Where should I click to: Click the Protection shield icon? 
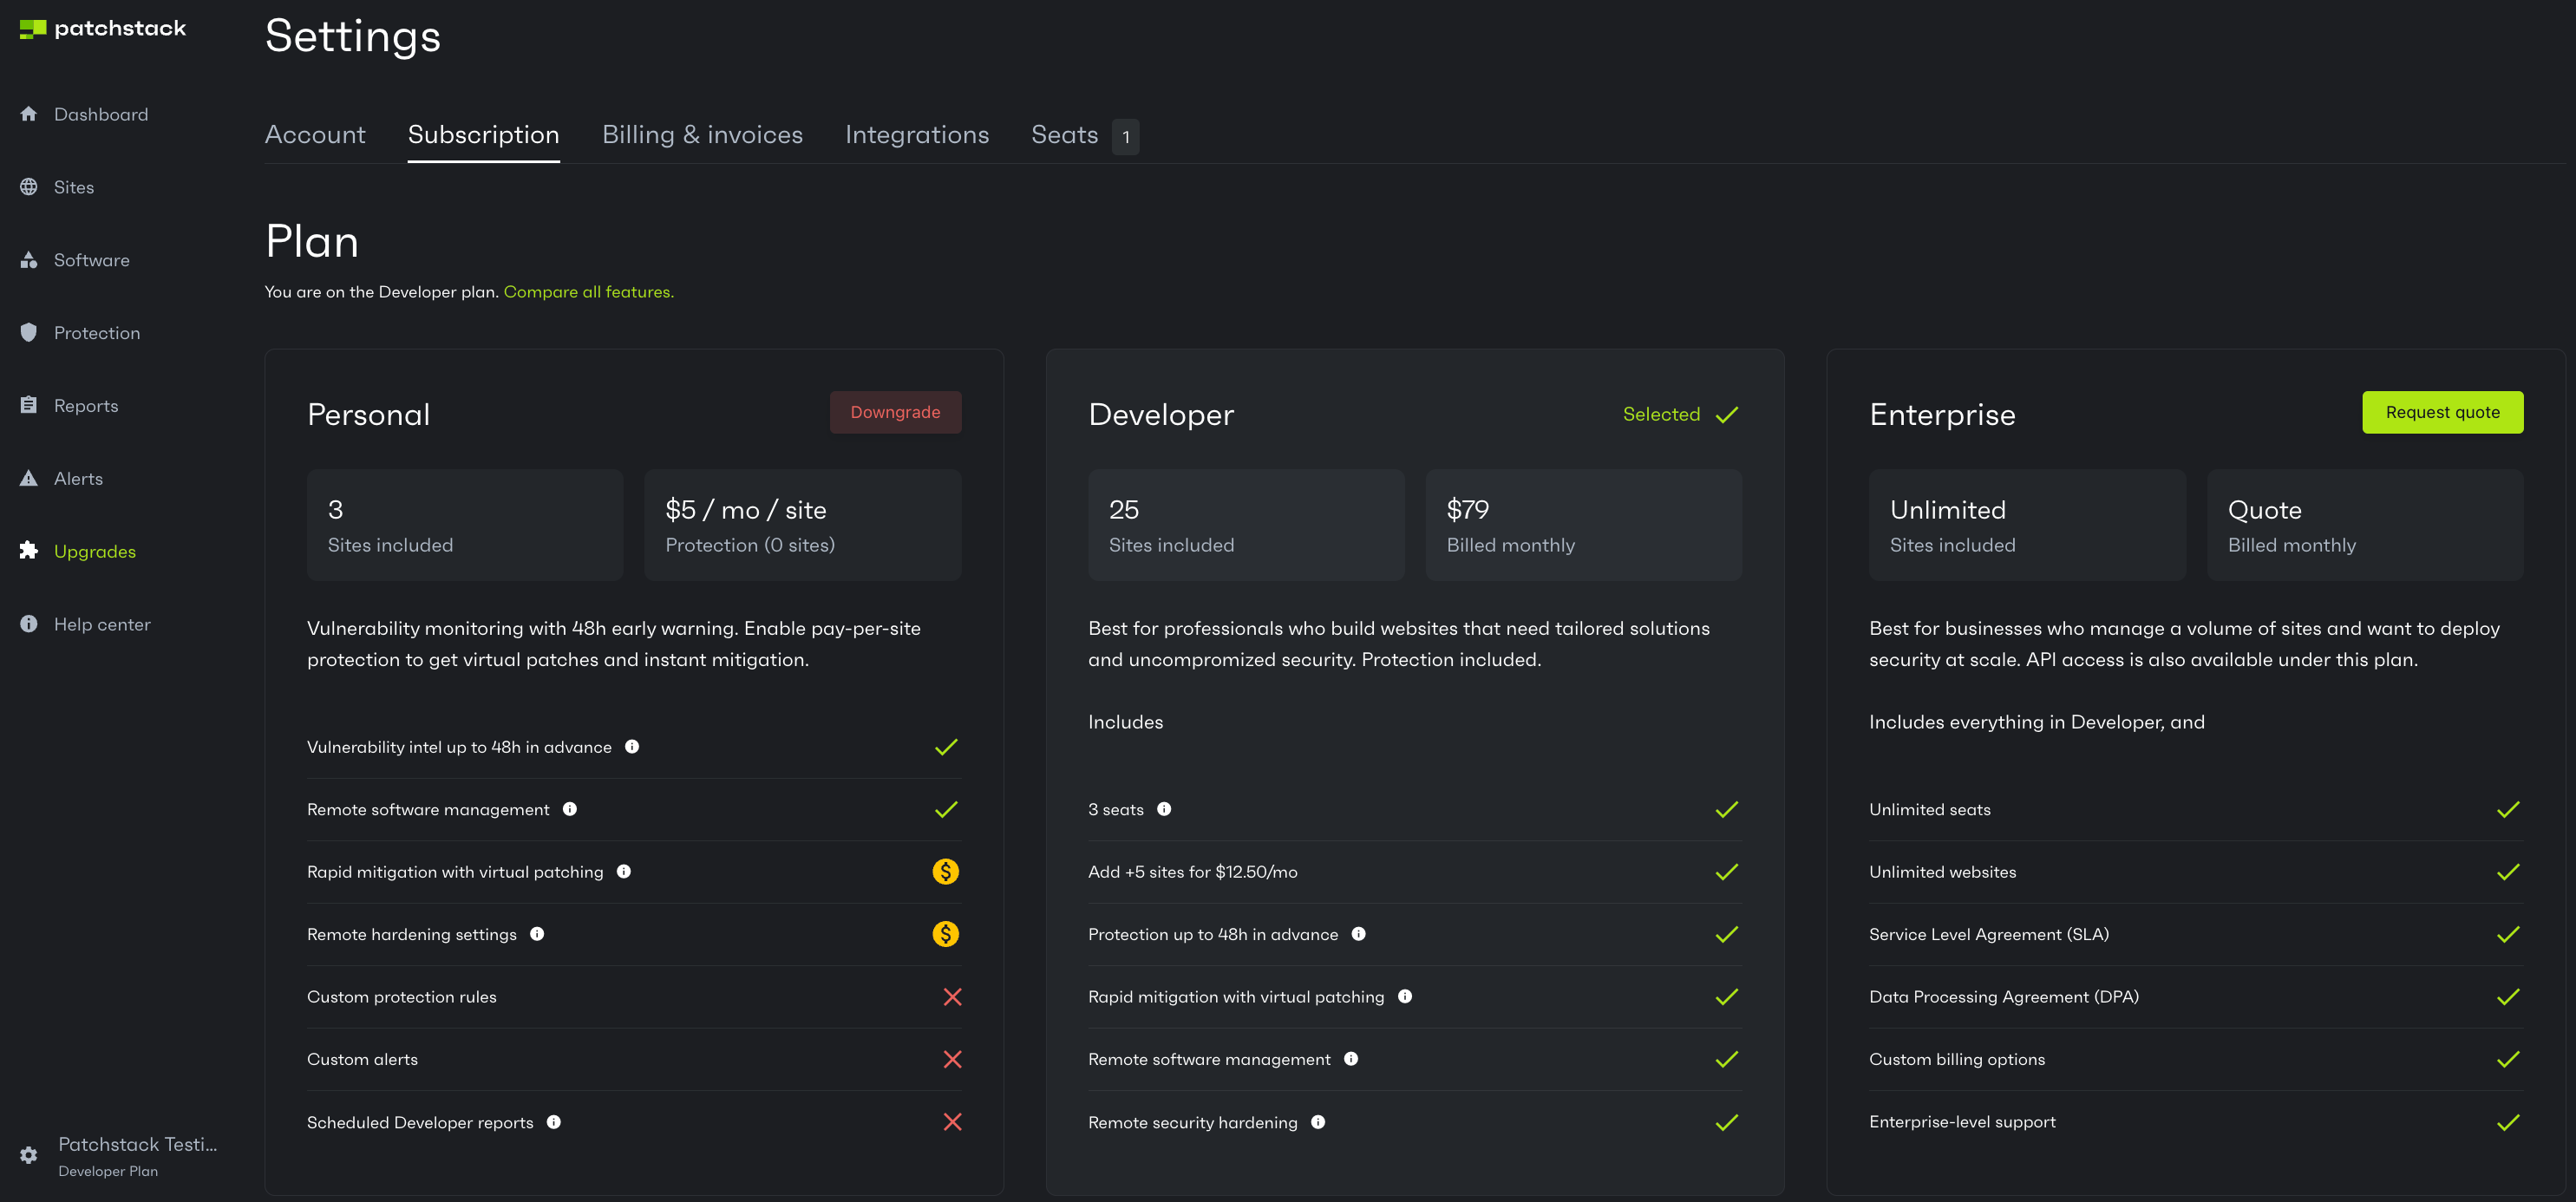(x=29, y=333)
